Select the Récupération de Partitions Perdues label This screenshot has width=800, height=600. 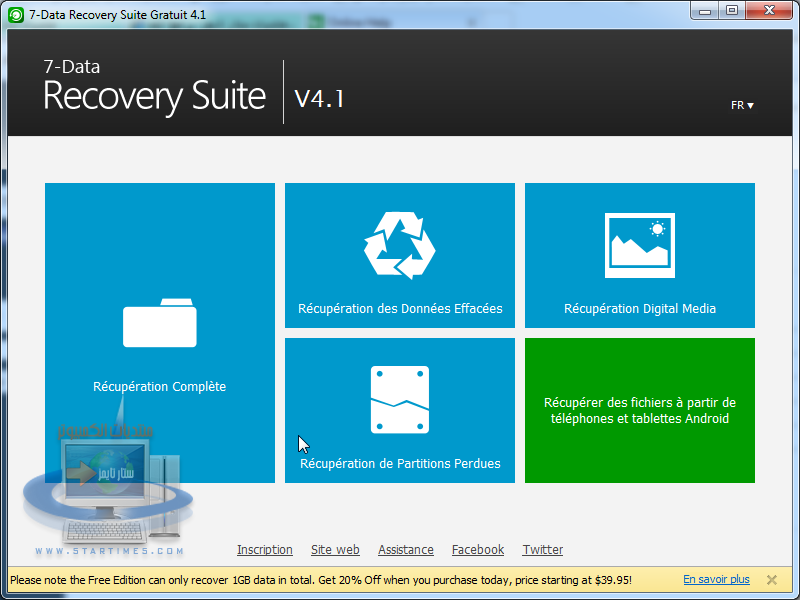[400, 464]
